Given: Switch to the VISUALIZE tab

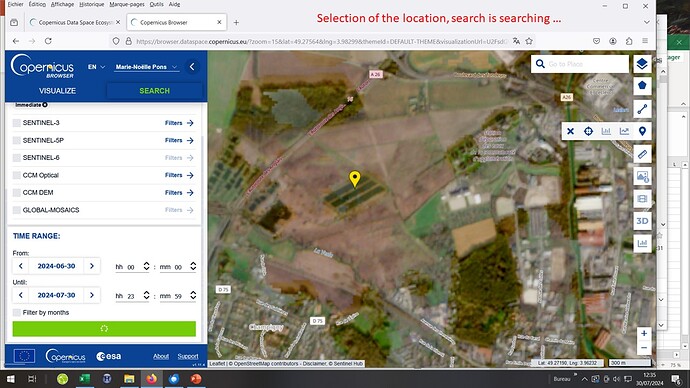Looking at the screenshot, I should point(57,91).
